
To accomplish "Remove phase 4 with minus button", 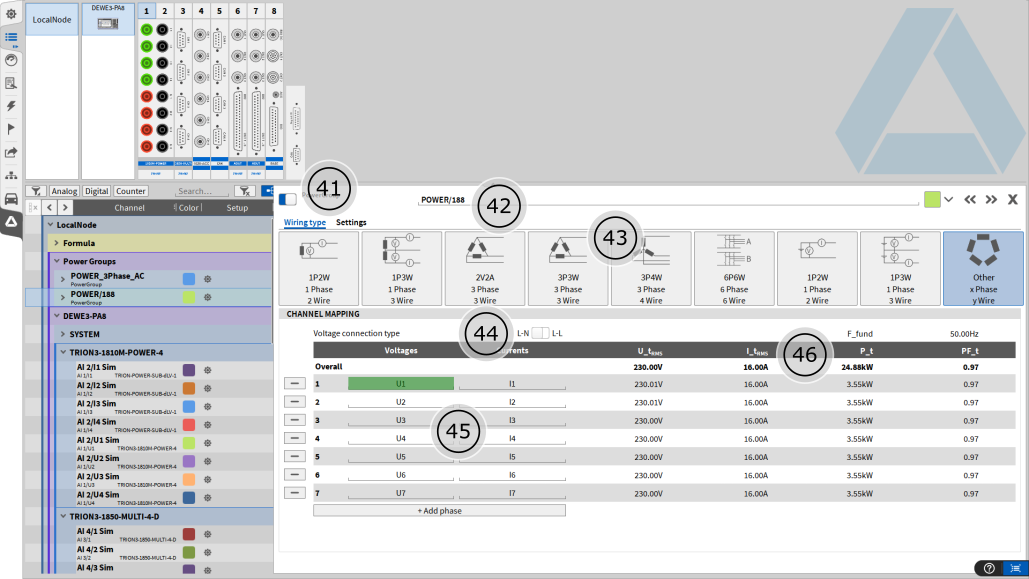I will (x=295, y=438).
